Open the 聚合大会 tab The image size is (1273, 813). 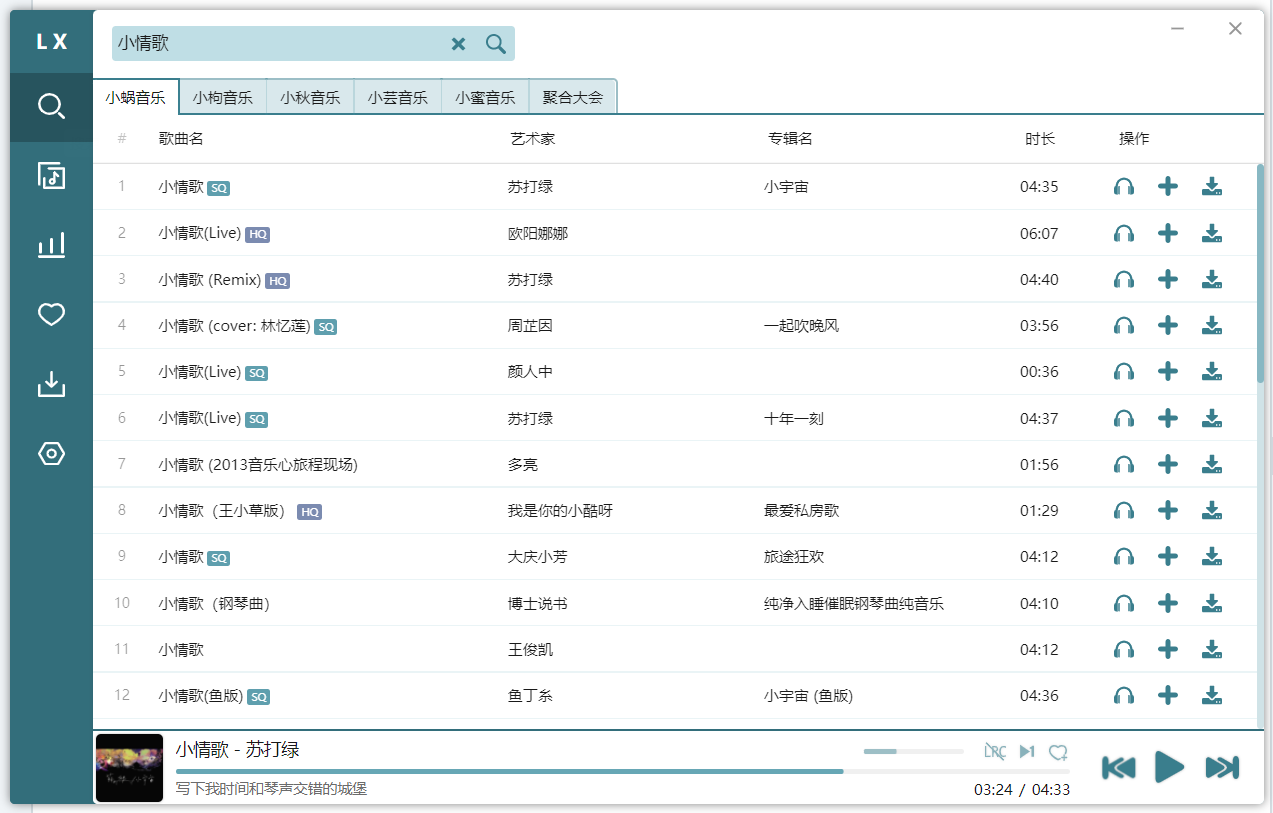pos(572,96)
